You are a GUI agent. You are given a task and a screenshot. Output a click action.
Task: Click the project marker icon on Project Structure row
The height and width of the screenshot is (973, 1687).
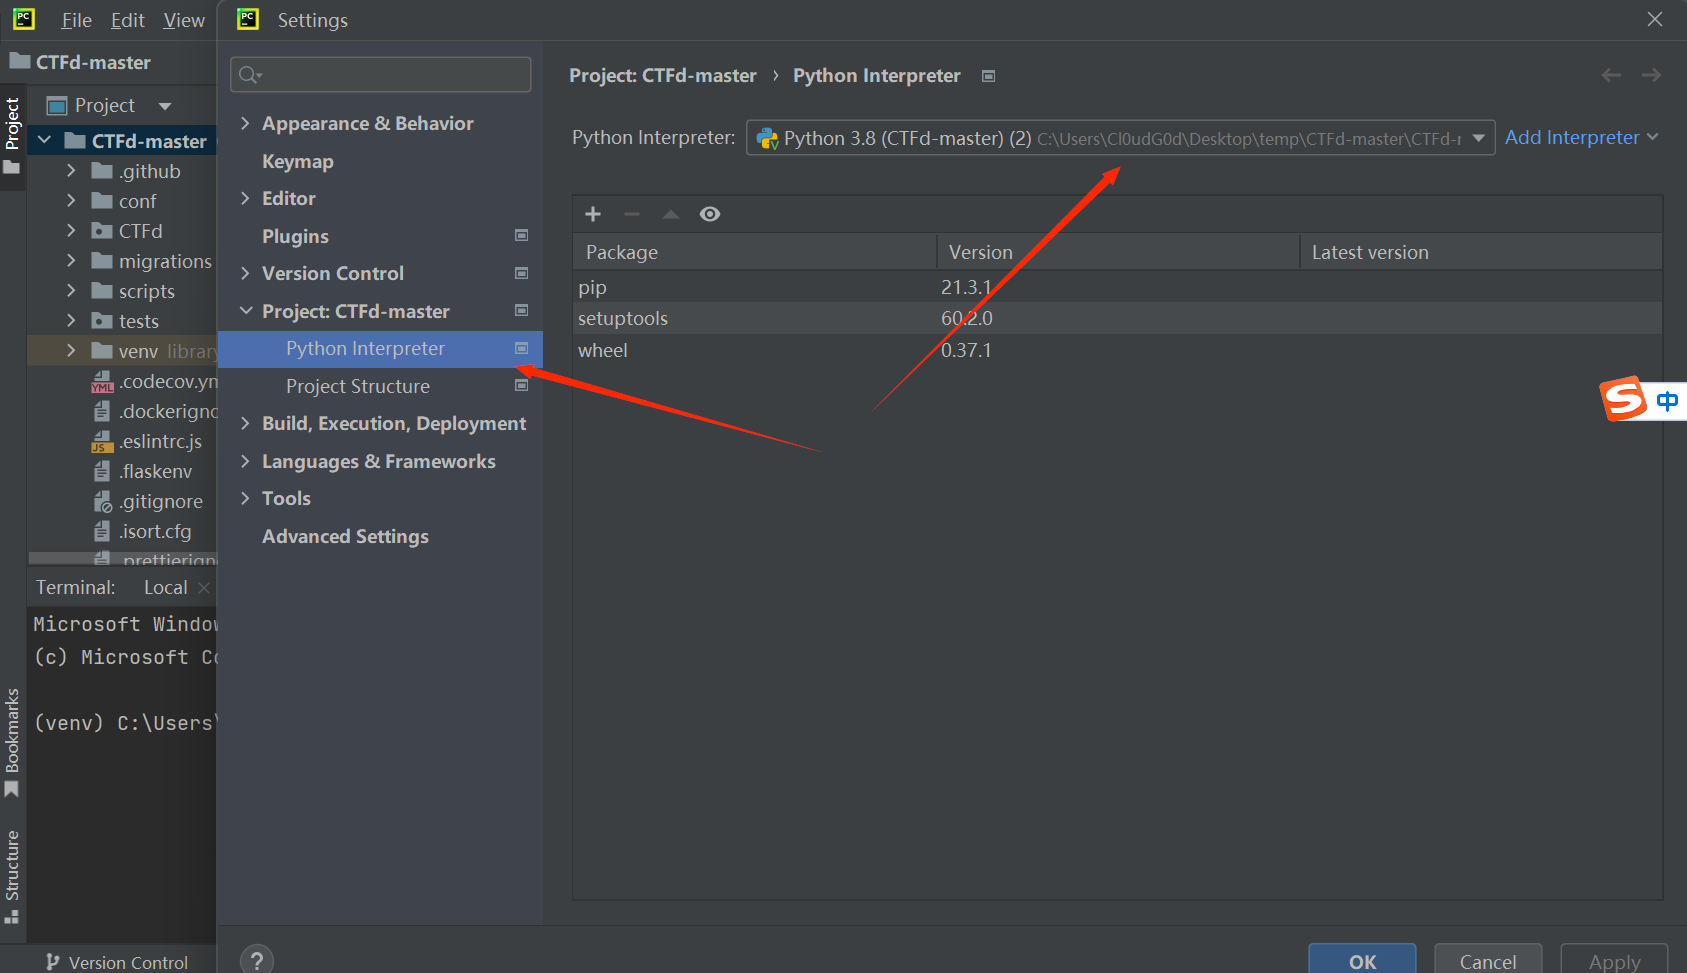(x=521, y=385)
